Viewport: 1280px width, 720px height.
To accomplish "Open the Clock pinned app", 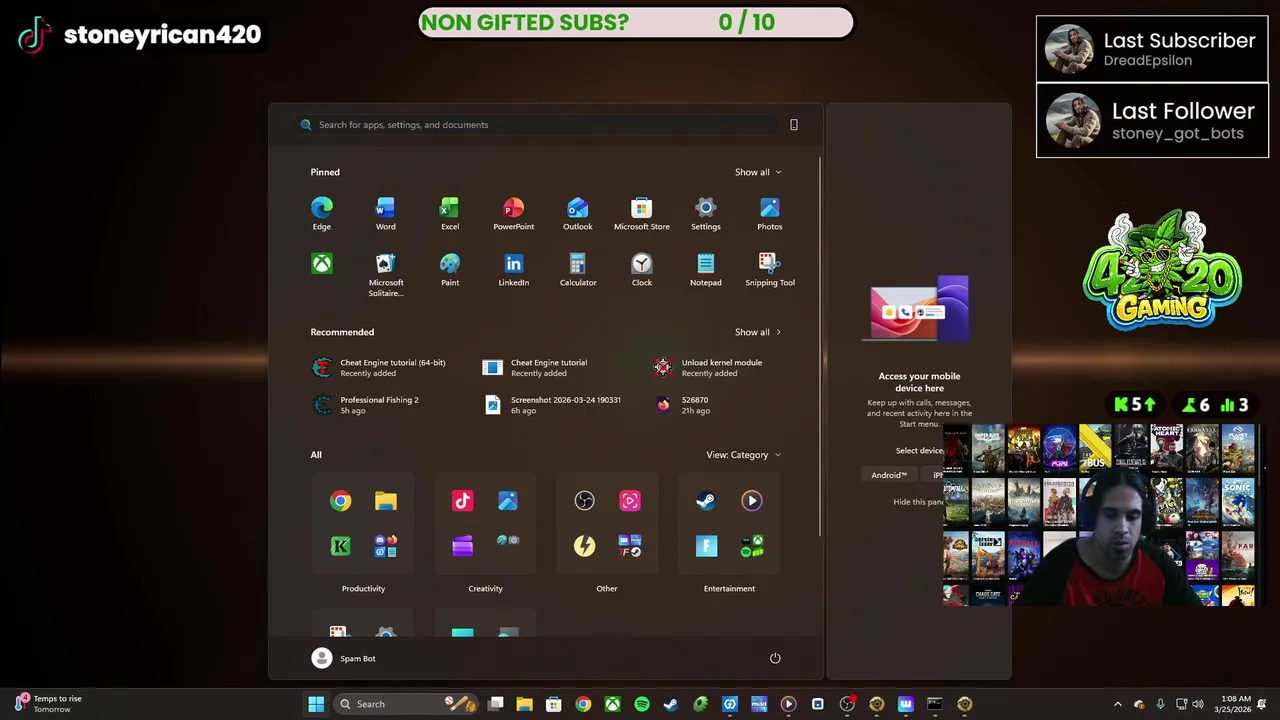I will coord(641,269).
